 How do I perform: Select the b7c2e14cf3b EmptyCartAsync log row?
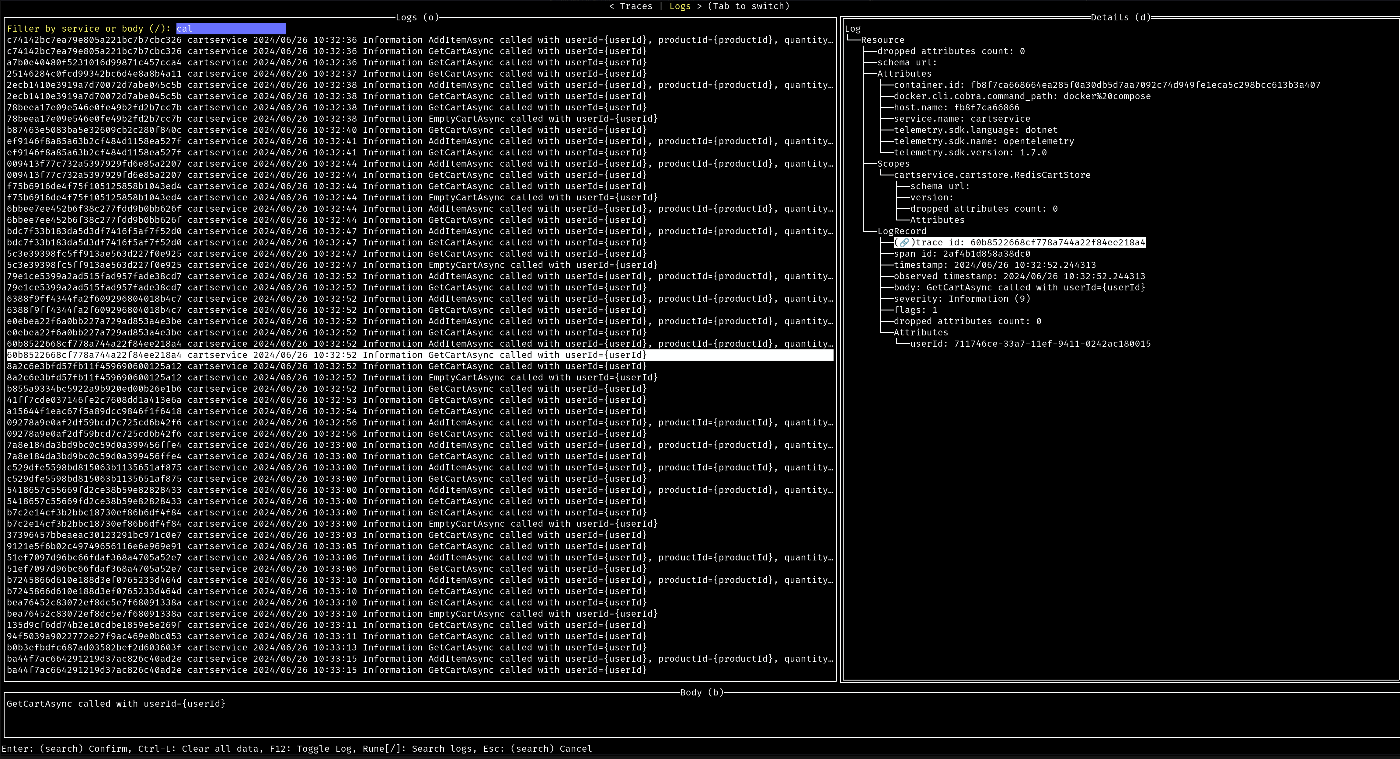point(420,523)
